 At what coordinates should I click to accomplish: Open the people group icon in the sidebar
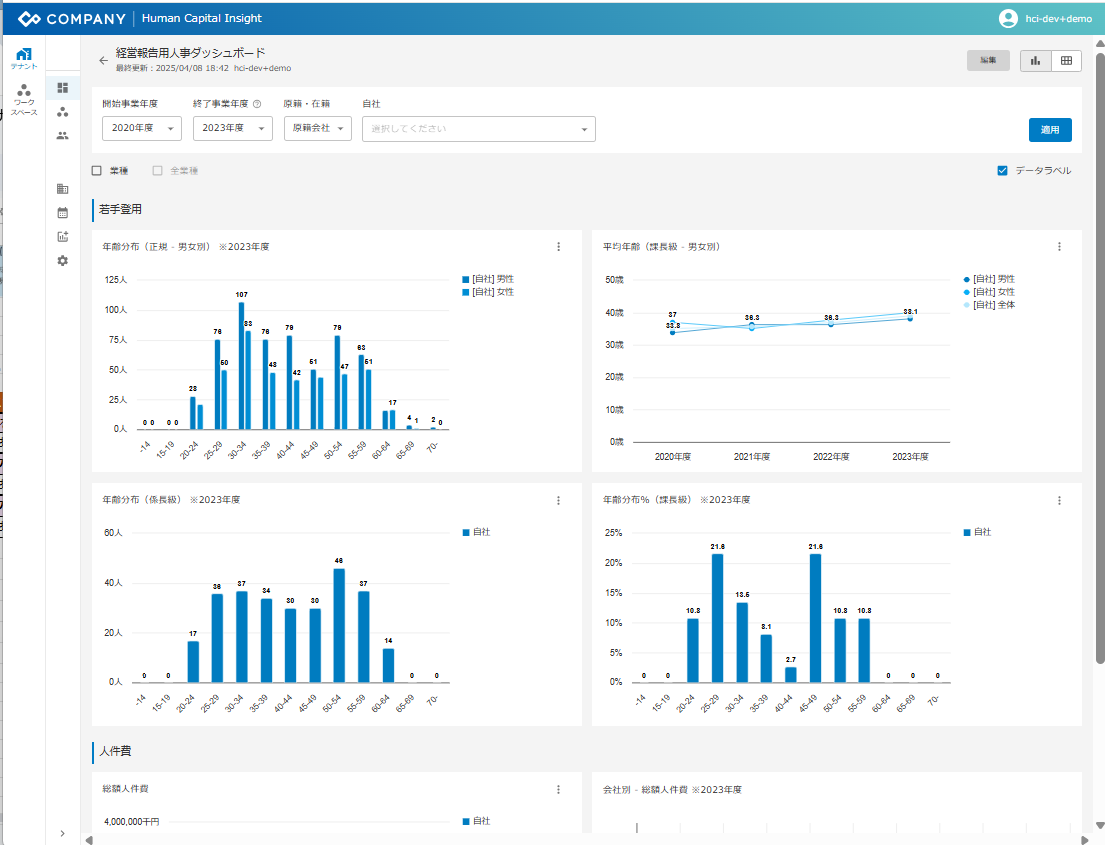(x=63, y=135)
